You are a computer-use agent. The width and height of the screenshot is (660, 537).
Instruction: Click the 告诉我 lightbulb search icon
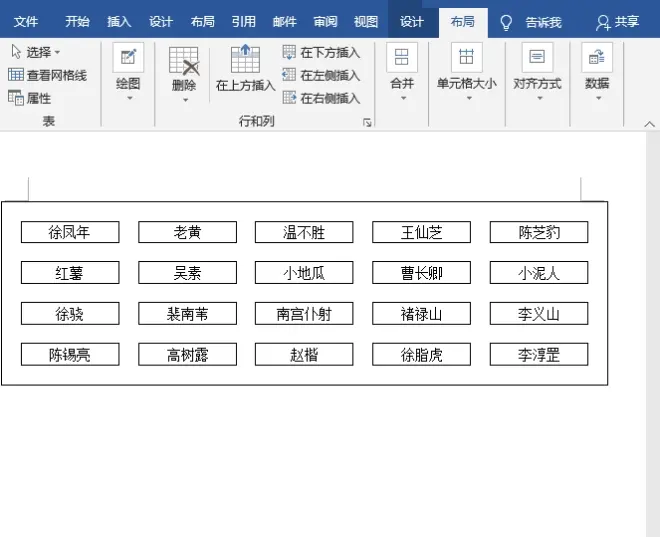point(506,22)
